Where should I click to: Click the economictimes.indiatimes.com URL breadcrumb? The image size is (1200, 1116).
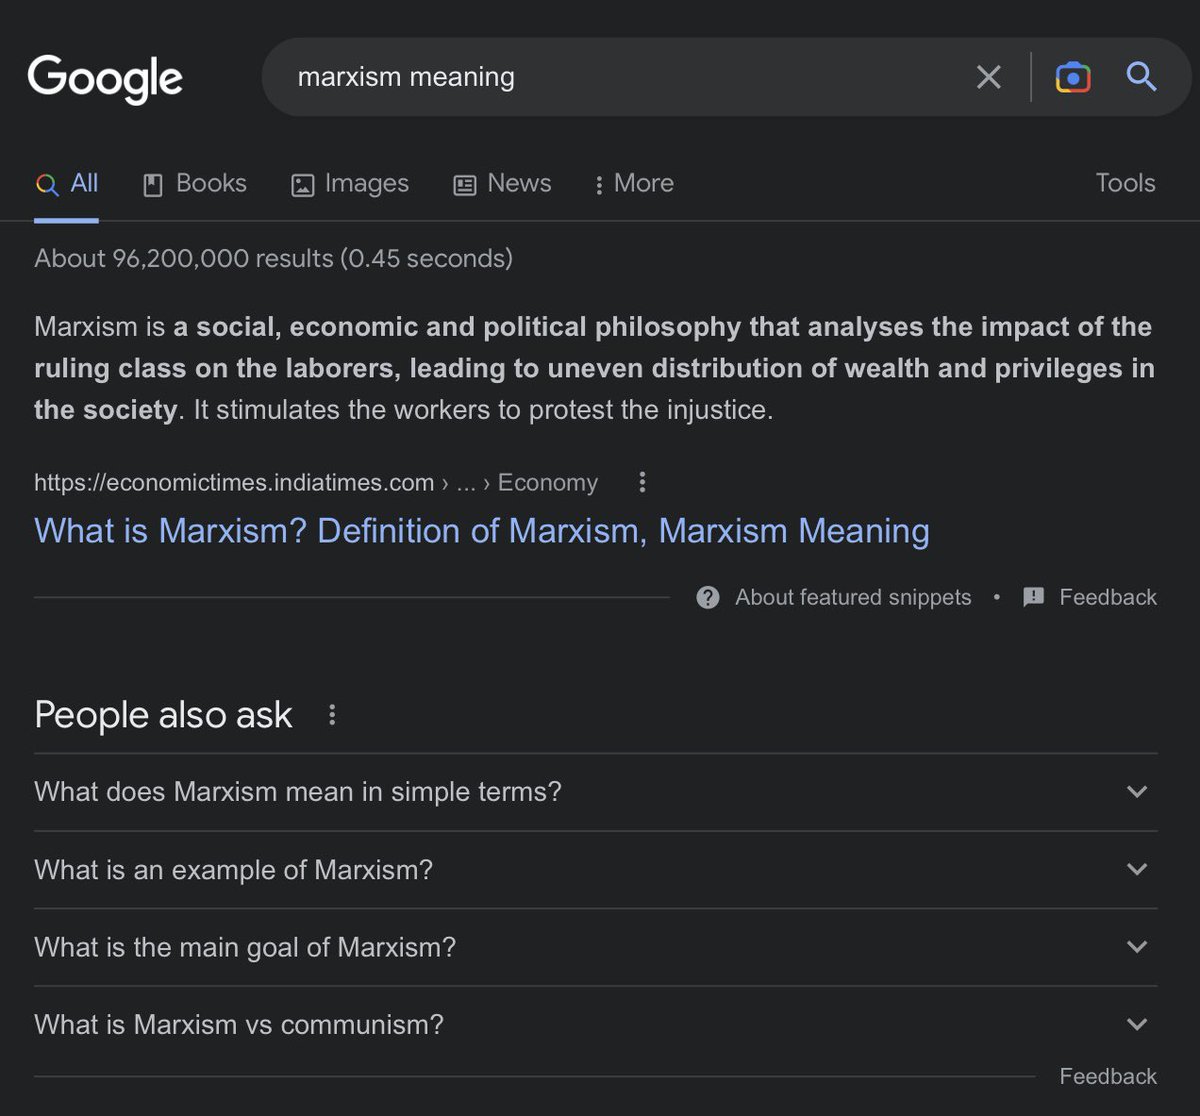coord(316,483)
